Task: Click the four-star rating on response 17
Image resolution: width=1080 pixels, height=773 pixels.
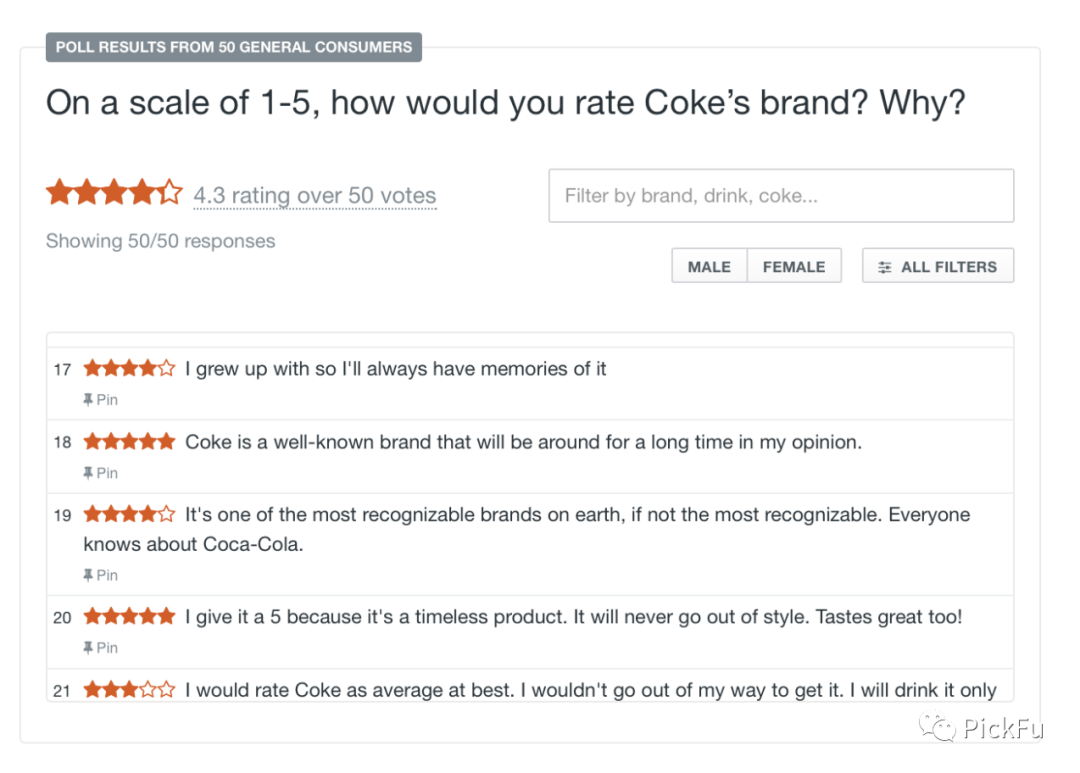Action: coord(129,369)
